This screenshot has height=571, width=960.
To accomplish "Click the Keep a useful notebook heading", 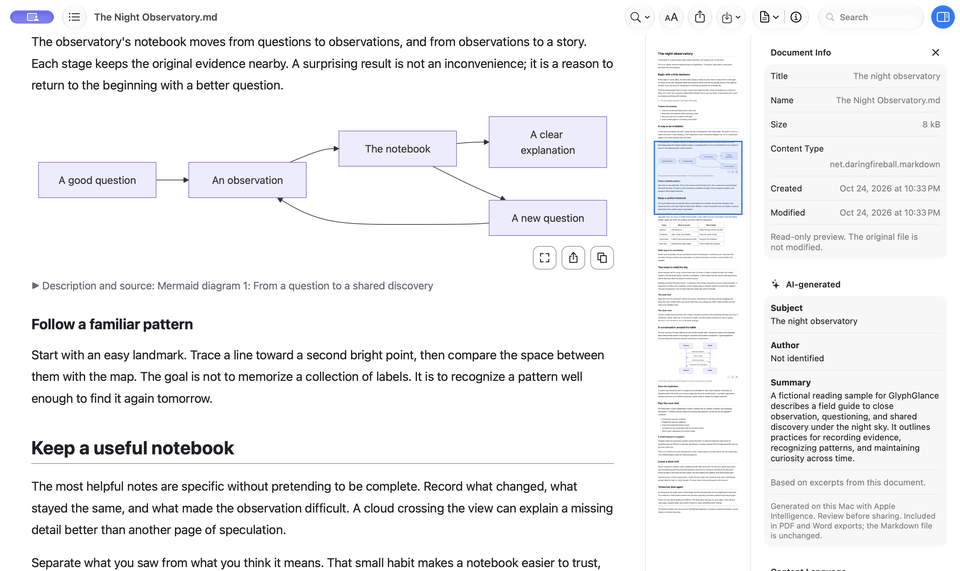I will 132,448.
